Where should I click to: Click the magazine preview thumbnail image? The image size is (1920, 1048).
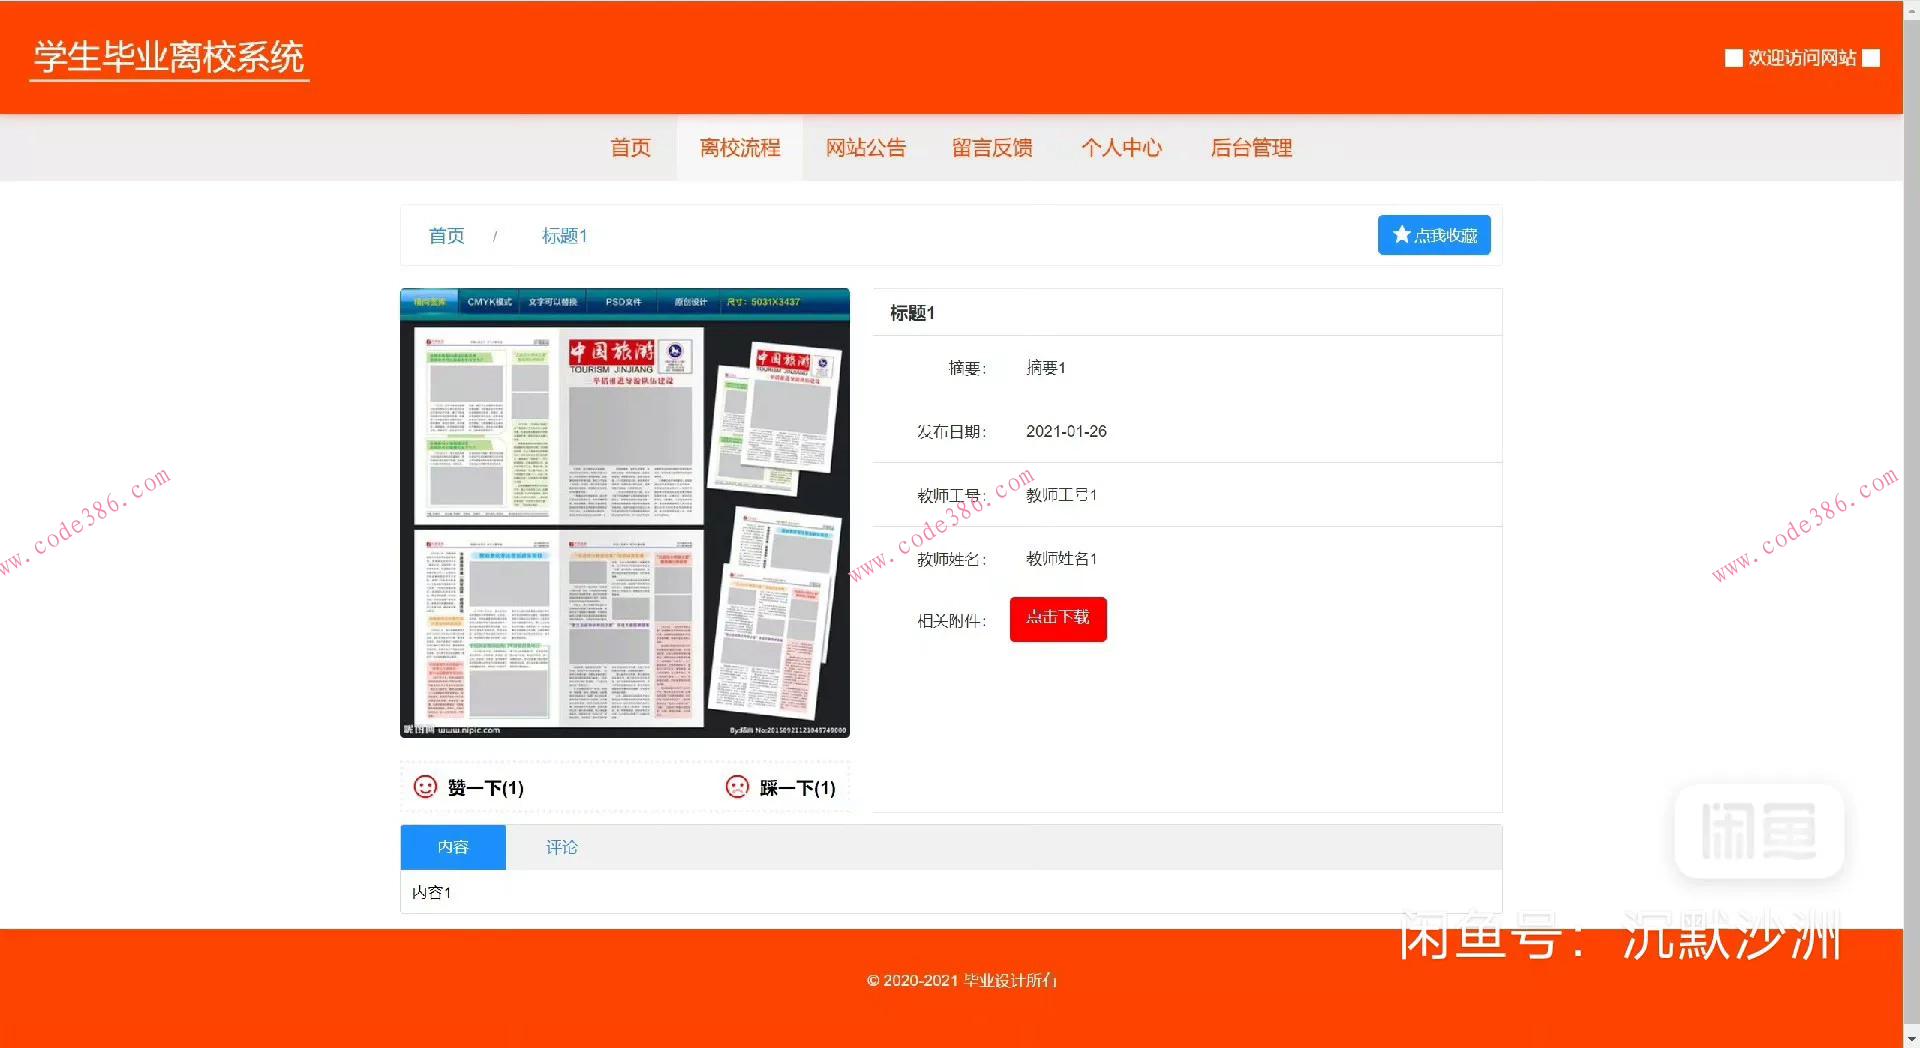624,514
